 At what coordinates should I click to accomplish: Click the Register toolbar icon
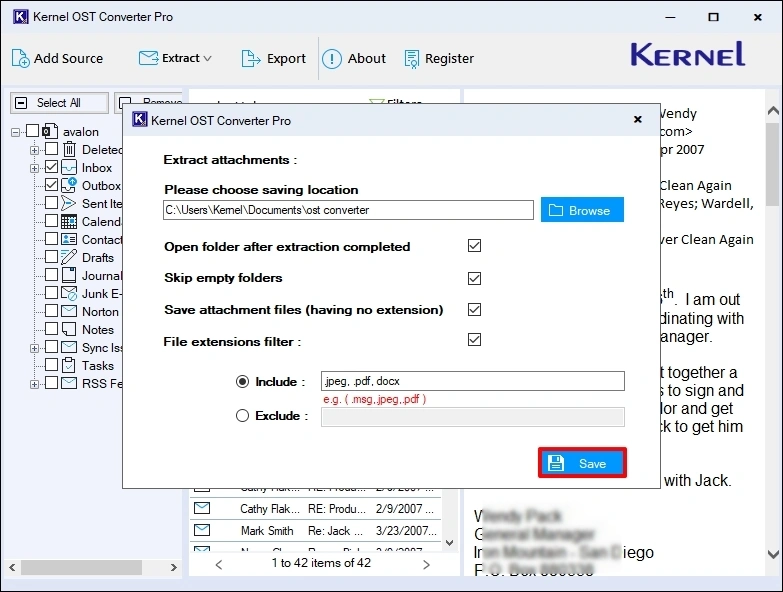[x=412, y=59]
